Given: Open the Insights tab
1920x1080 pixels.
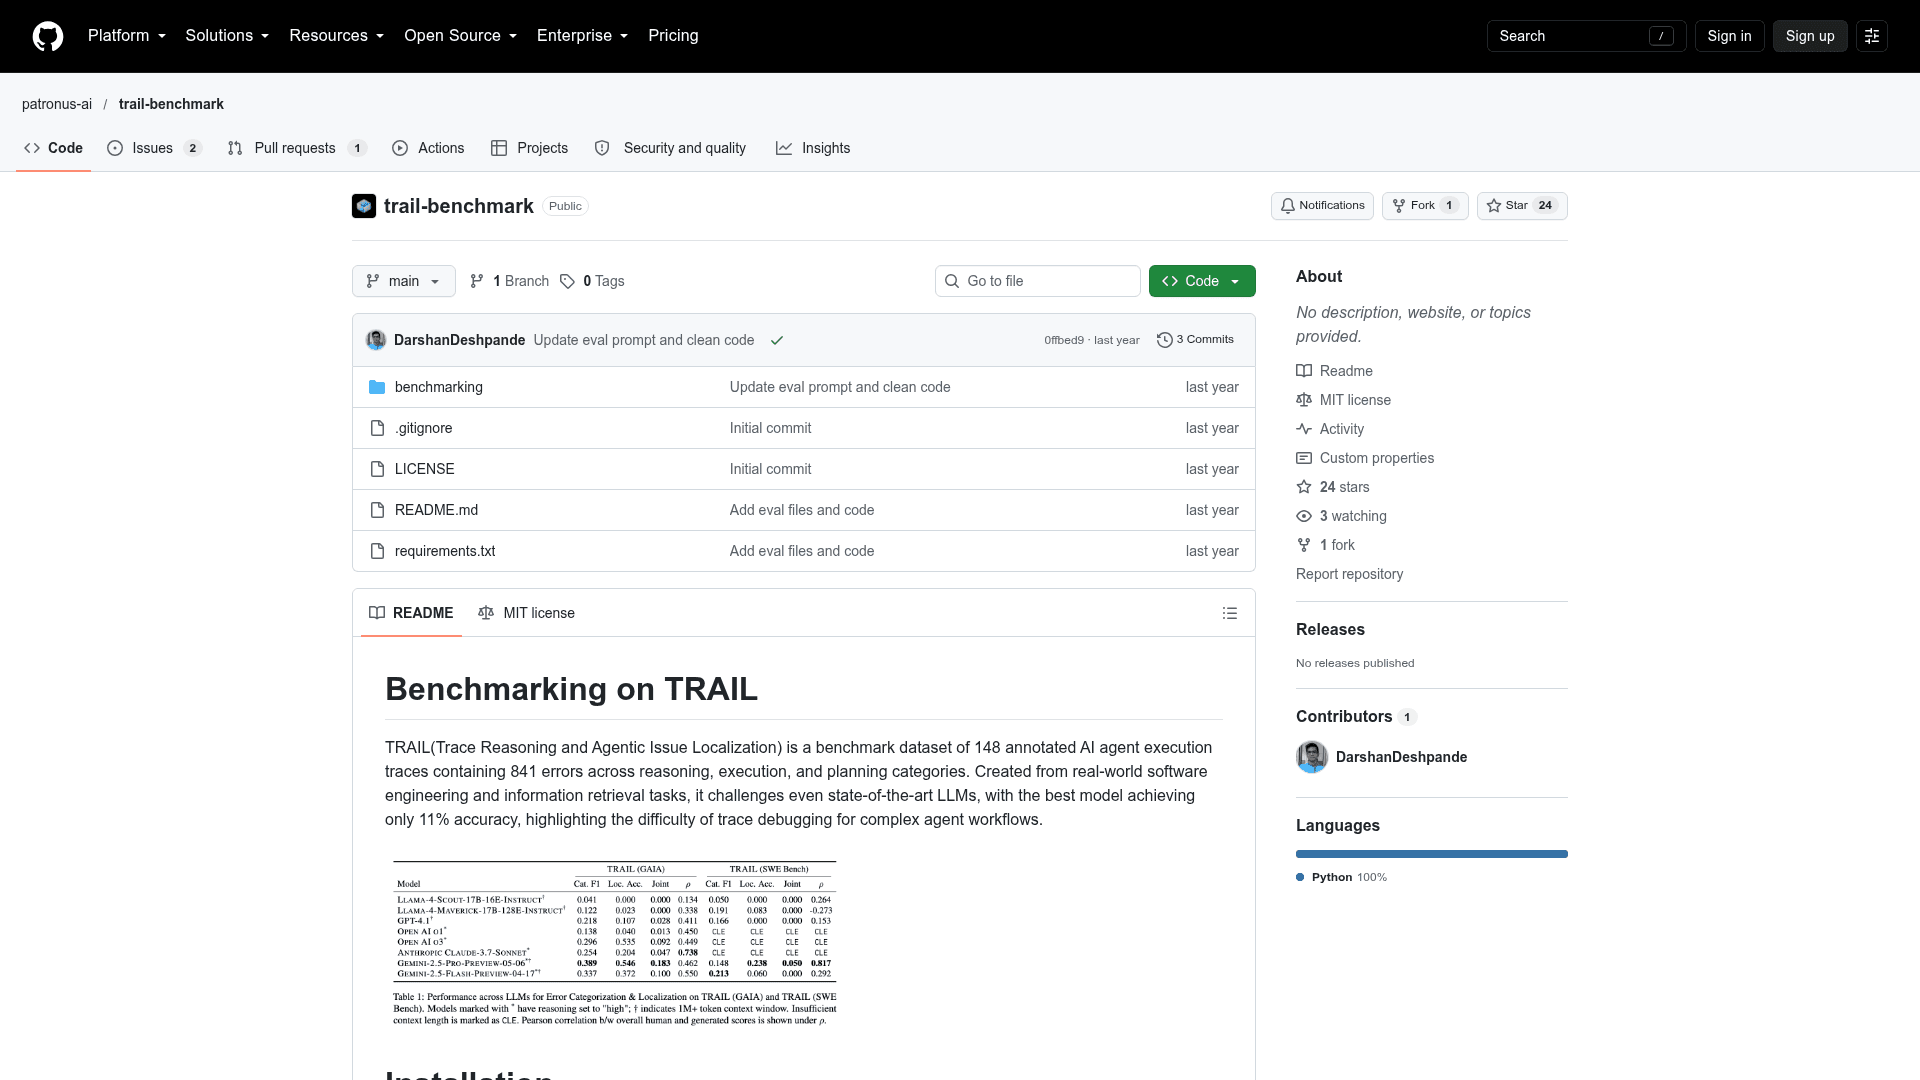Looking at the screenshot, I should [813, 148].
